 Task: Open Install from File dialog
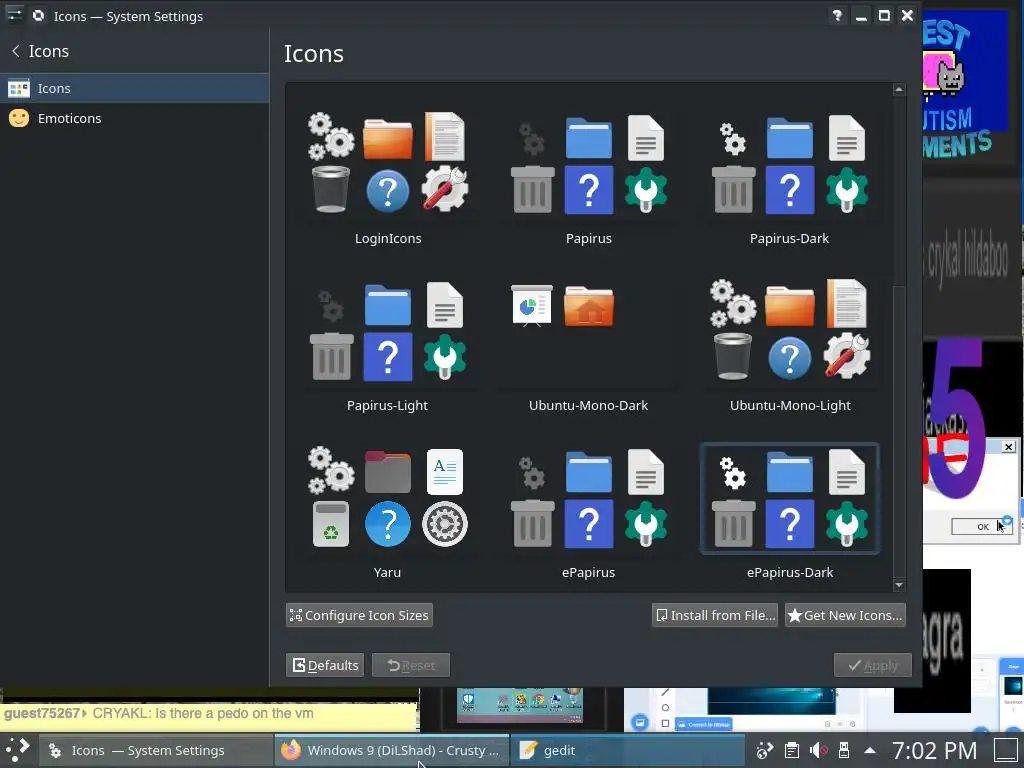pos(715,615)
